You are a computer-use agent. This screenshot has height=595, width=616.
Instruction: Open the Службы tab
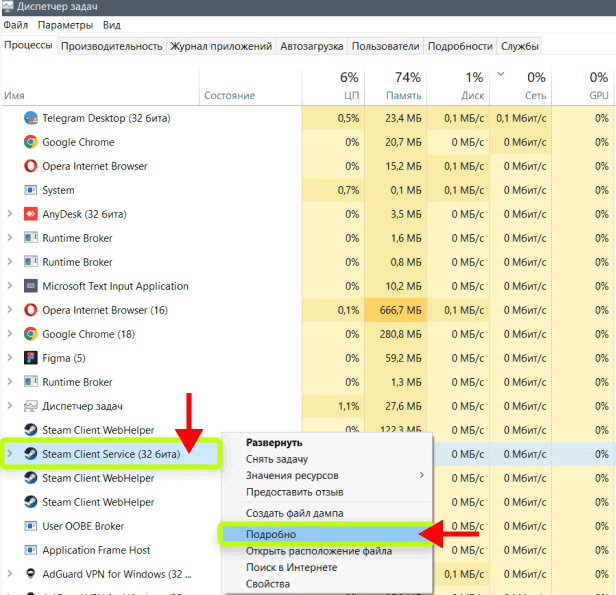coord(519,46)
